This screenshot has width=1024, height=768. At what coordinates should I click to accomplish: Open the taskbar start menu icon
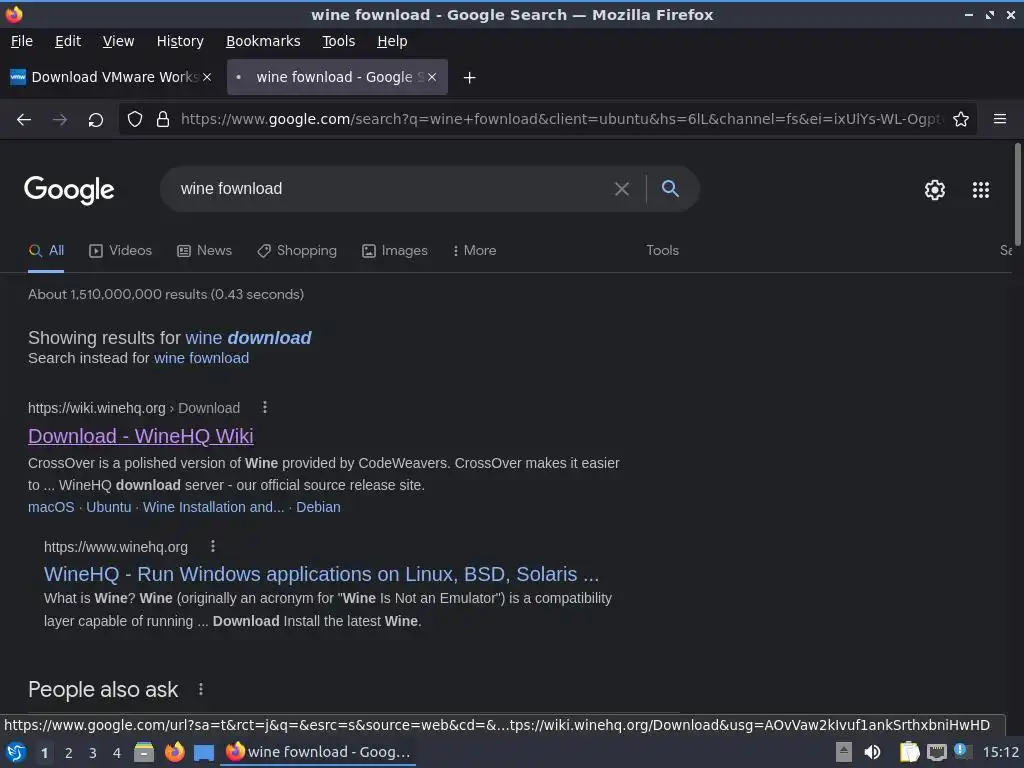(x=16, y=752)
